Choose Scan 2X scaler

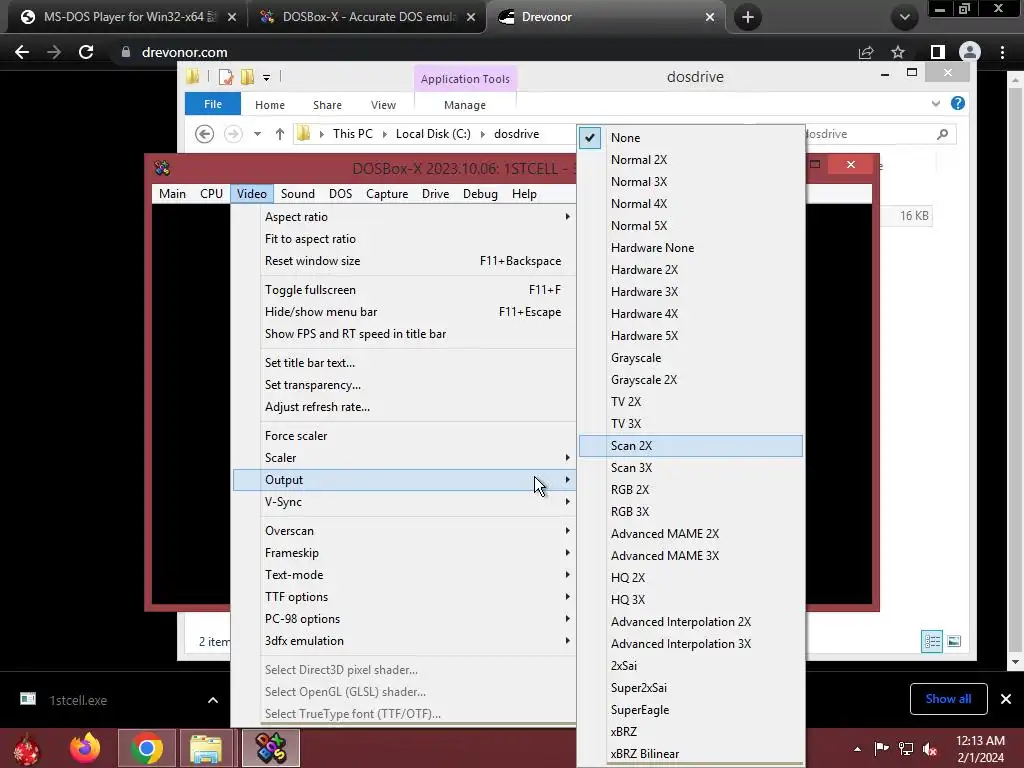pos(691,446)
